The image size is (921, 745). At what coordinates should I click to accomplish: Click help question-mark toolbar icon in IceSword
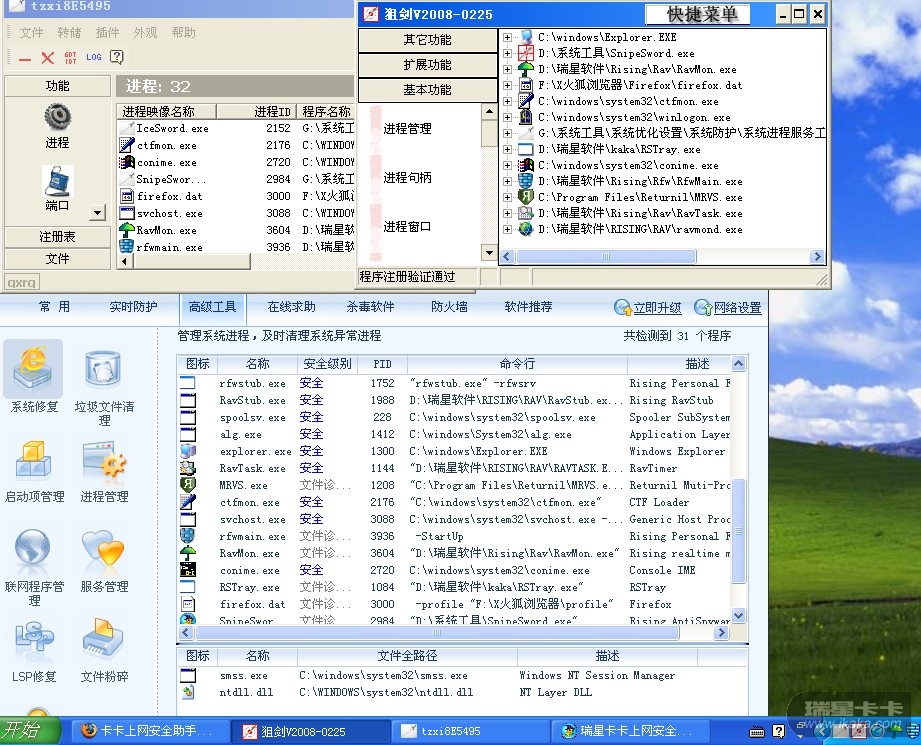[117, 56]
